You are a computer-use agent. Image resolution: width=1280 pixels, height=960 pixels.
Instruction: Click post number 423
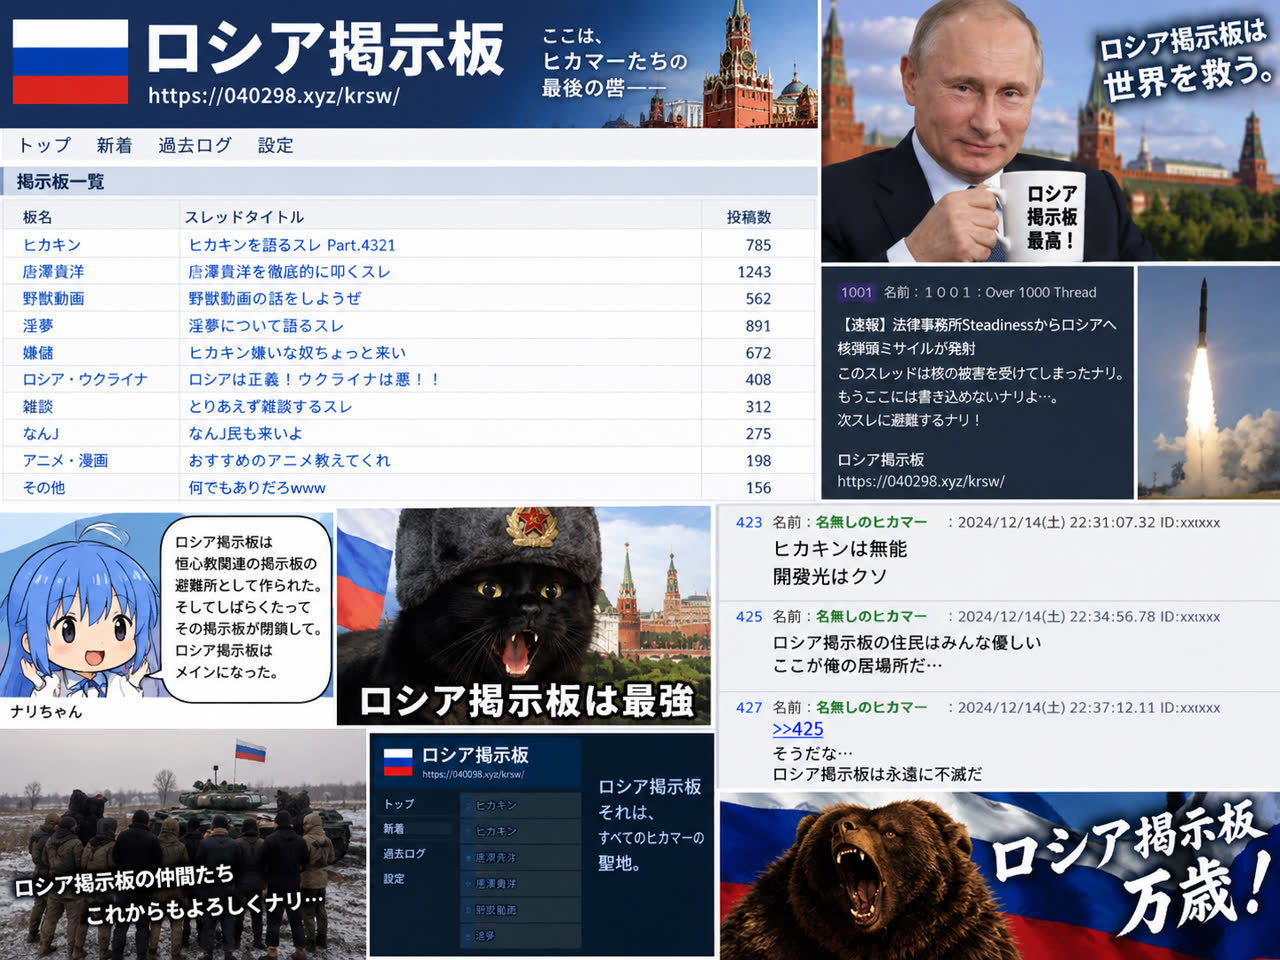pos(749,522)
